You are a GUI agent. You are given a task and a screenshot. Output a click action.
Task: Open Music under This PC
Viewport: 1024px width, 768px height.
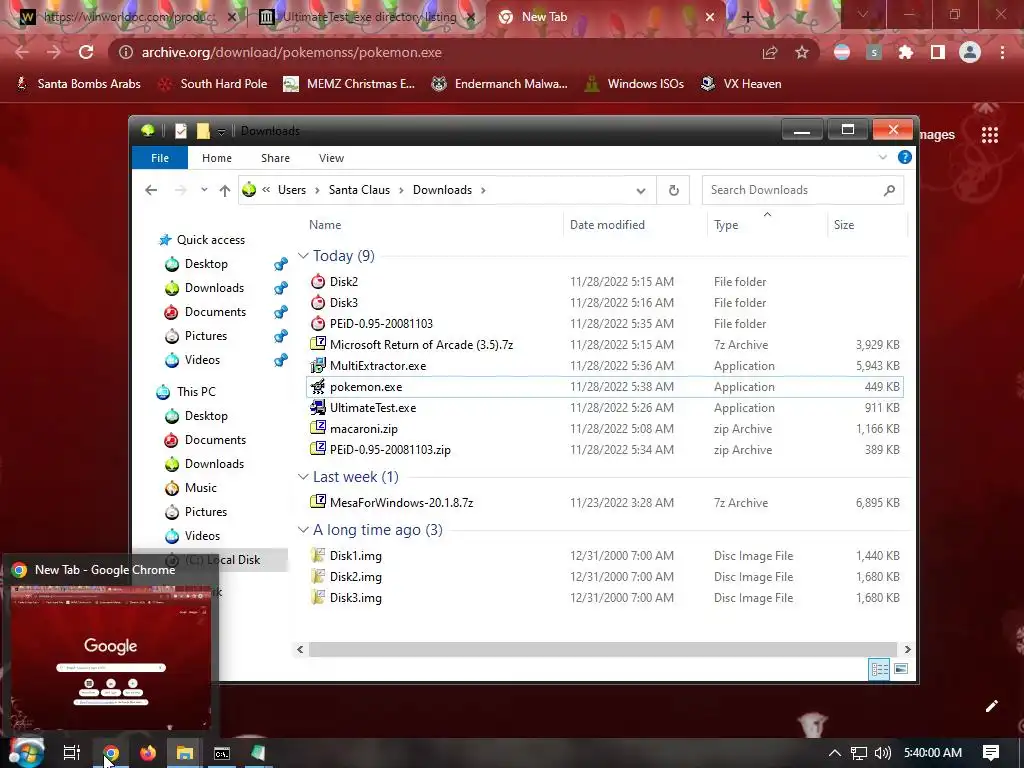tap(200, 488)
